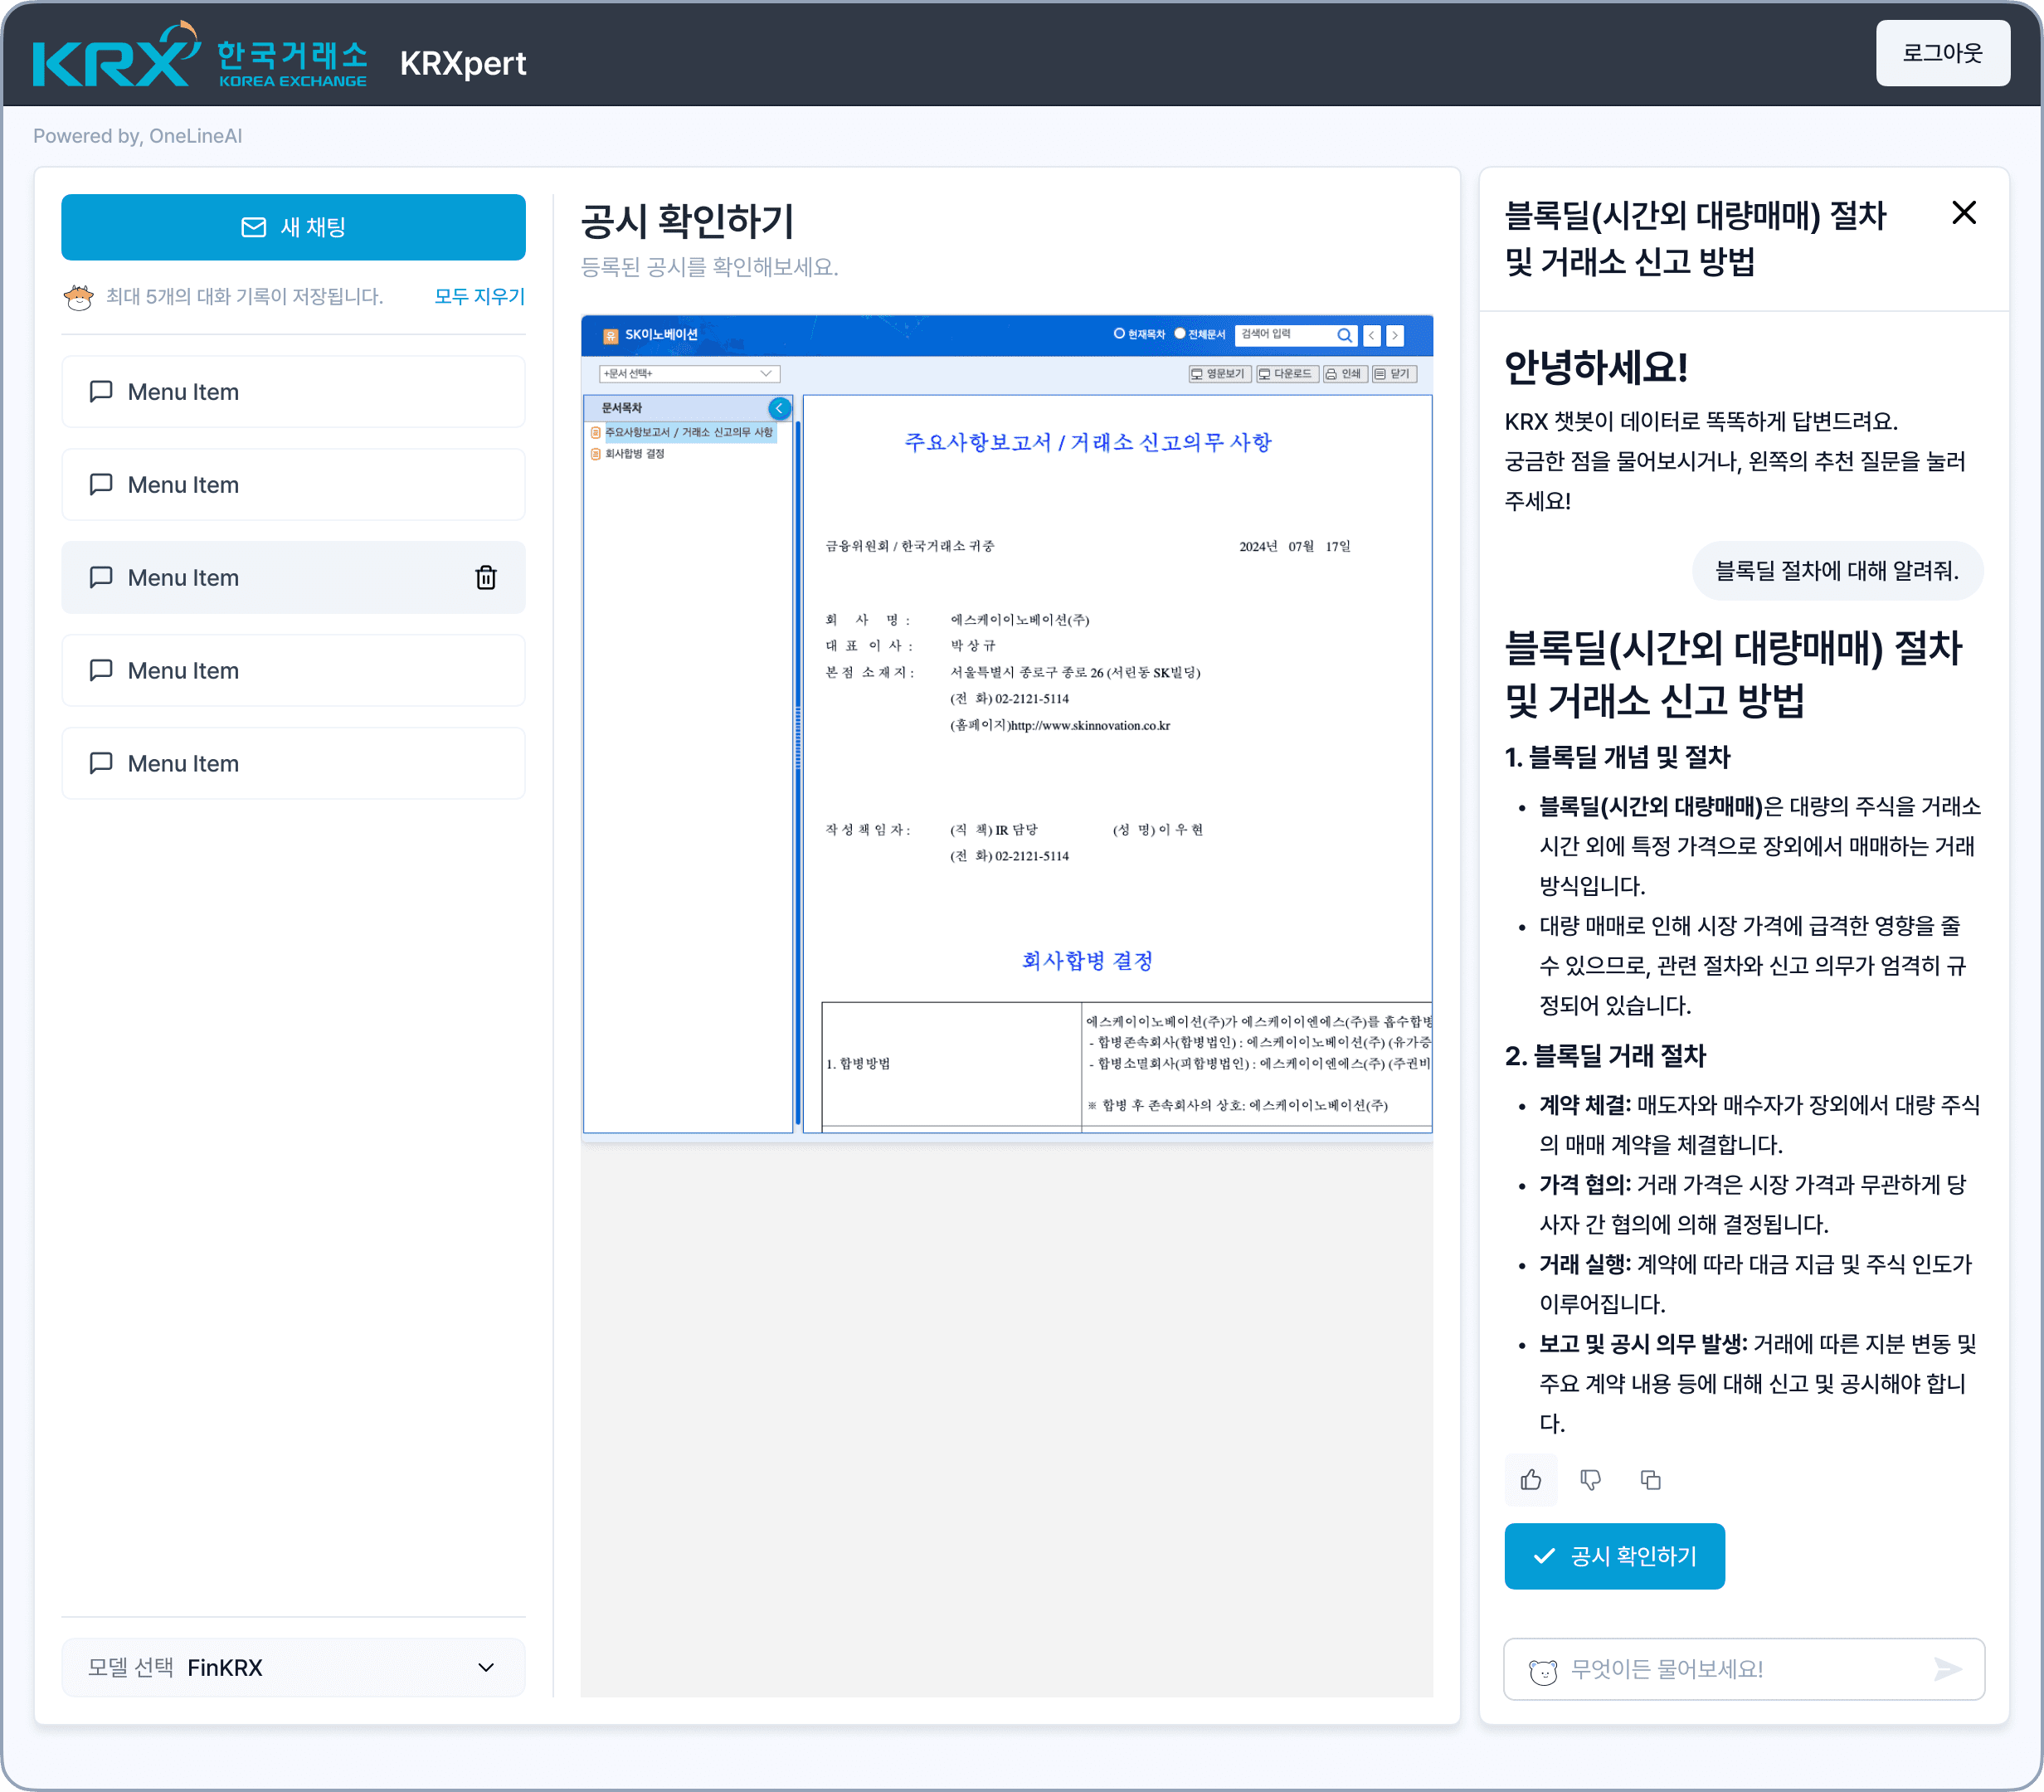Select the 현재목차 radio button

[1119, 334]
